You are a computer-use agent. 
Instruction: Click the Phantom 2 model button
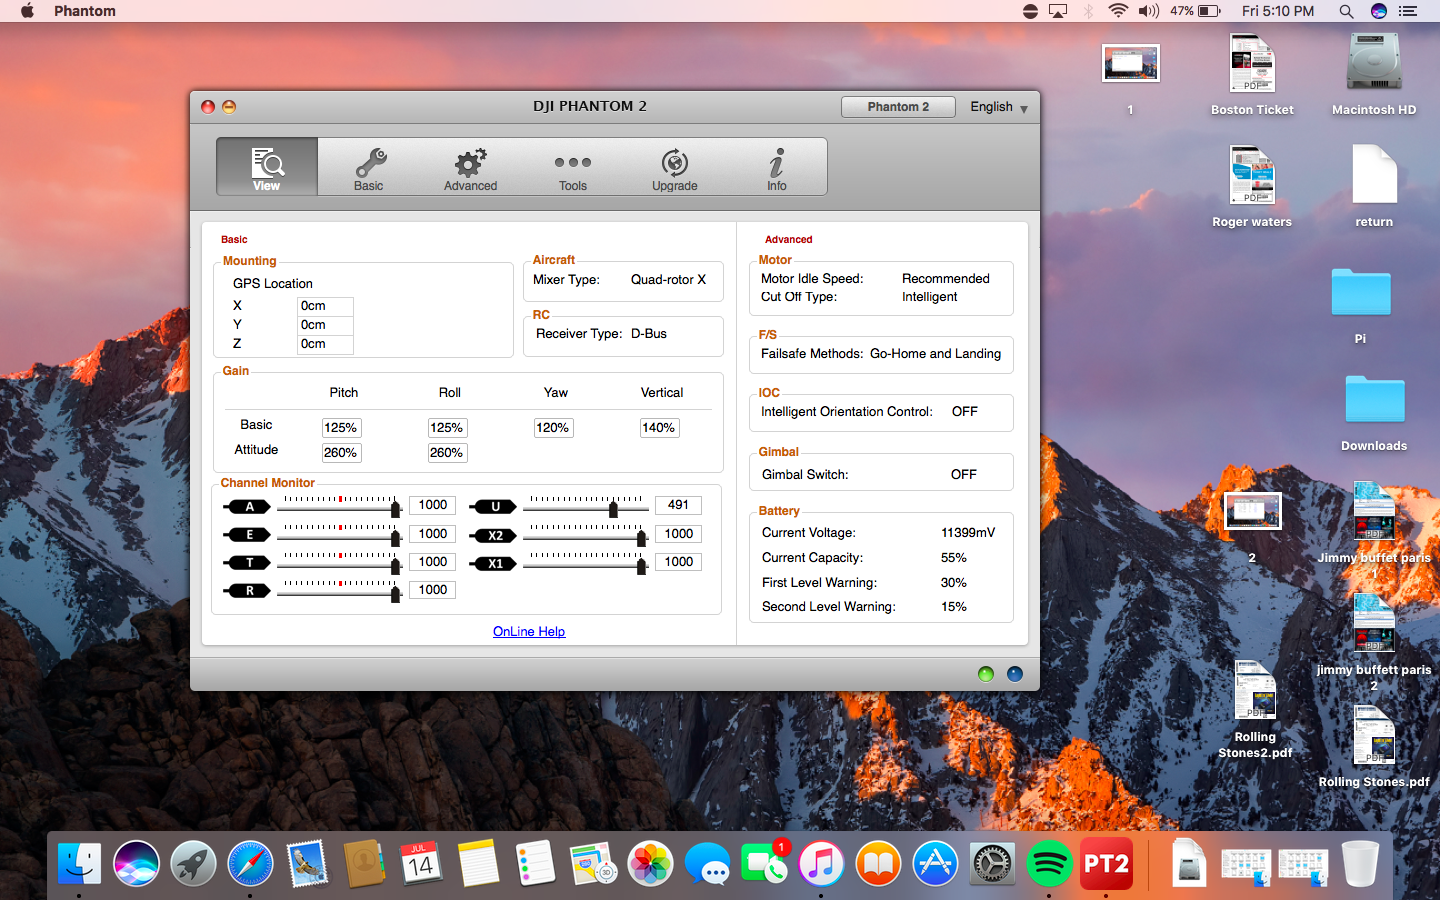click(x=898, y=107)
